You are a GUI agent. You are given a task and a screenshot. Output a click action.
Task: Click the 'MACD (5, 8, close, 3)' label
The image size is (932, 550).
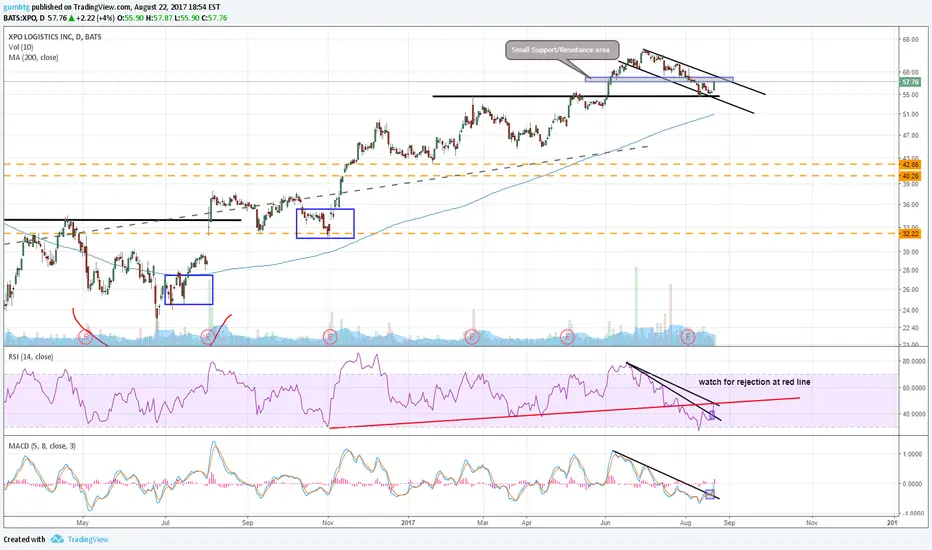(x=42, y=445)
